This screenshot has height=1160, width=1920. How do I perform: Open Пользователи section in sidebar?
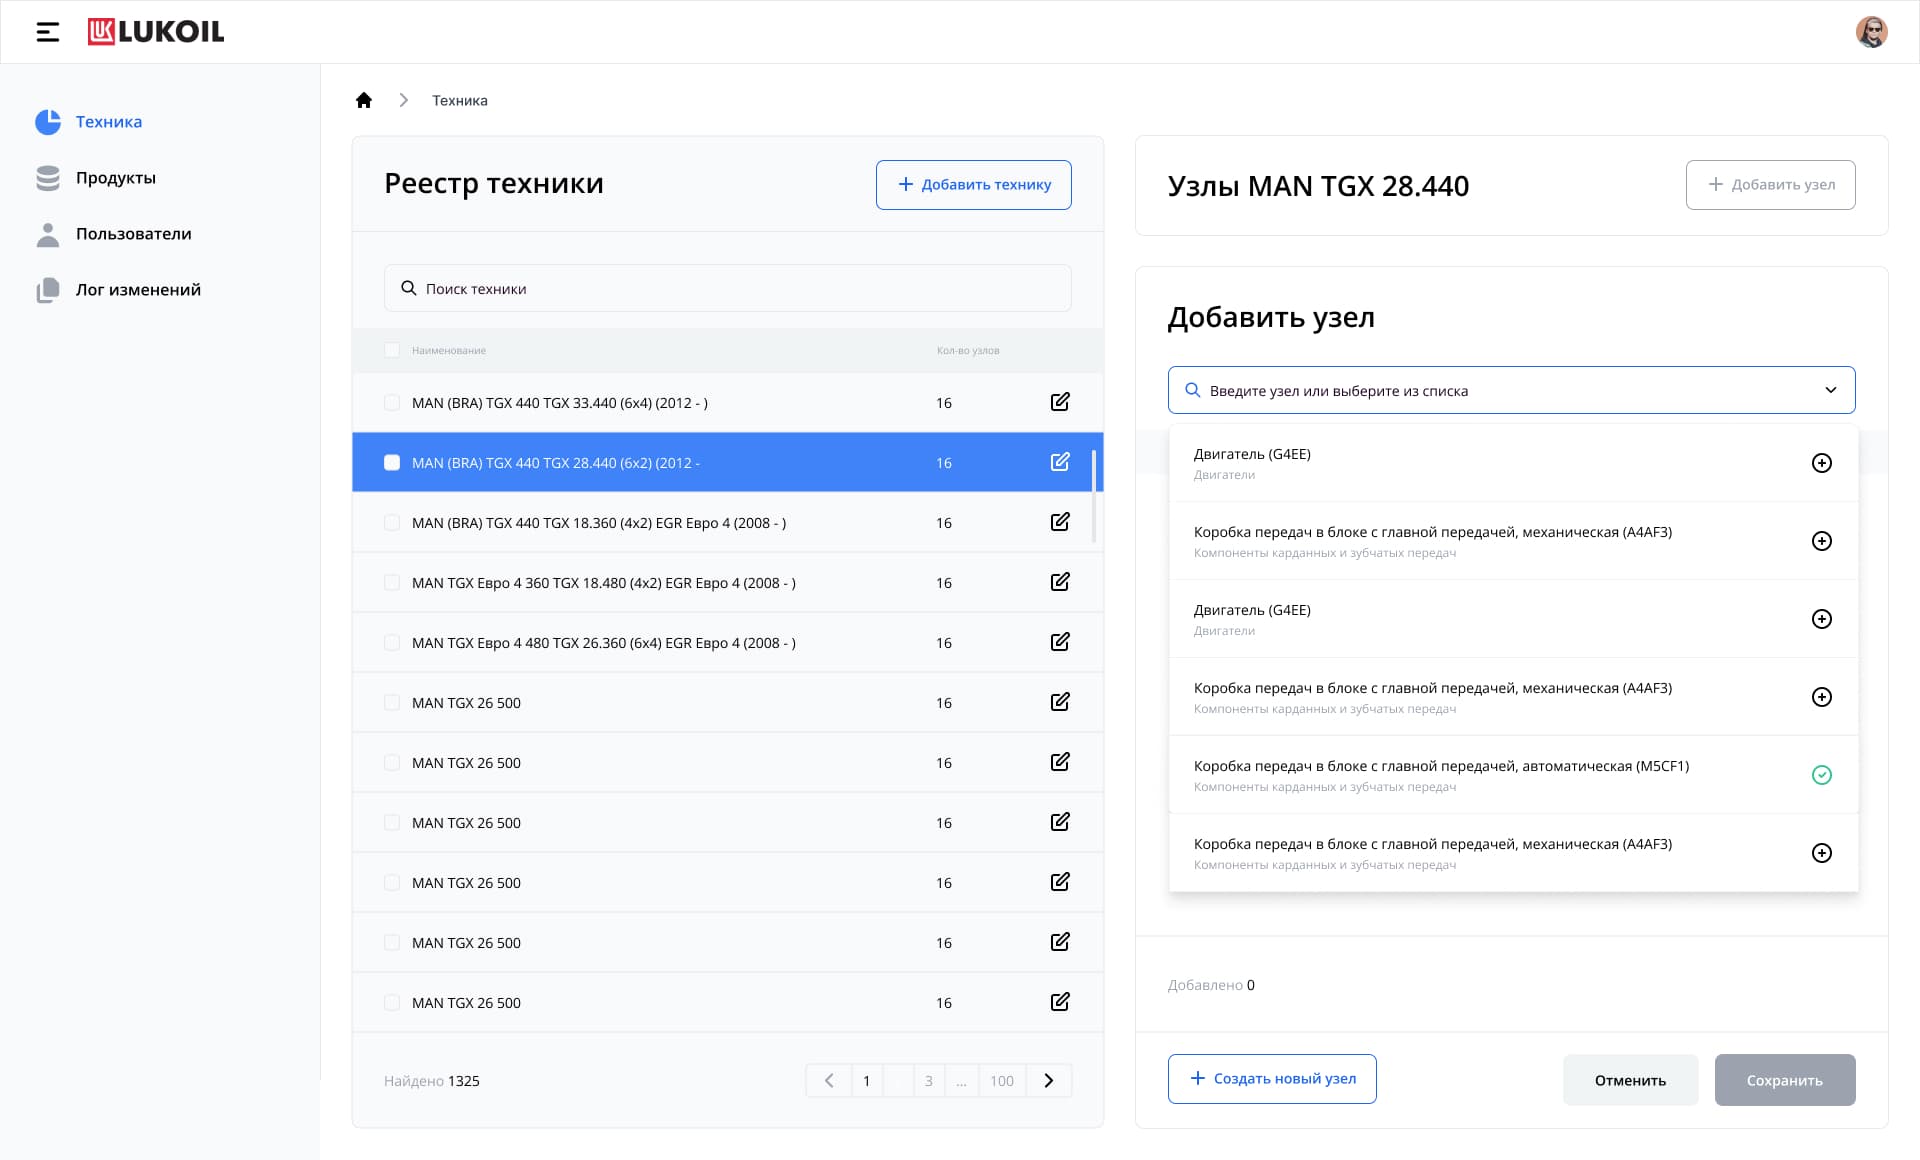click(113, 234)
